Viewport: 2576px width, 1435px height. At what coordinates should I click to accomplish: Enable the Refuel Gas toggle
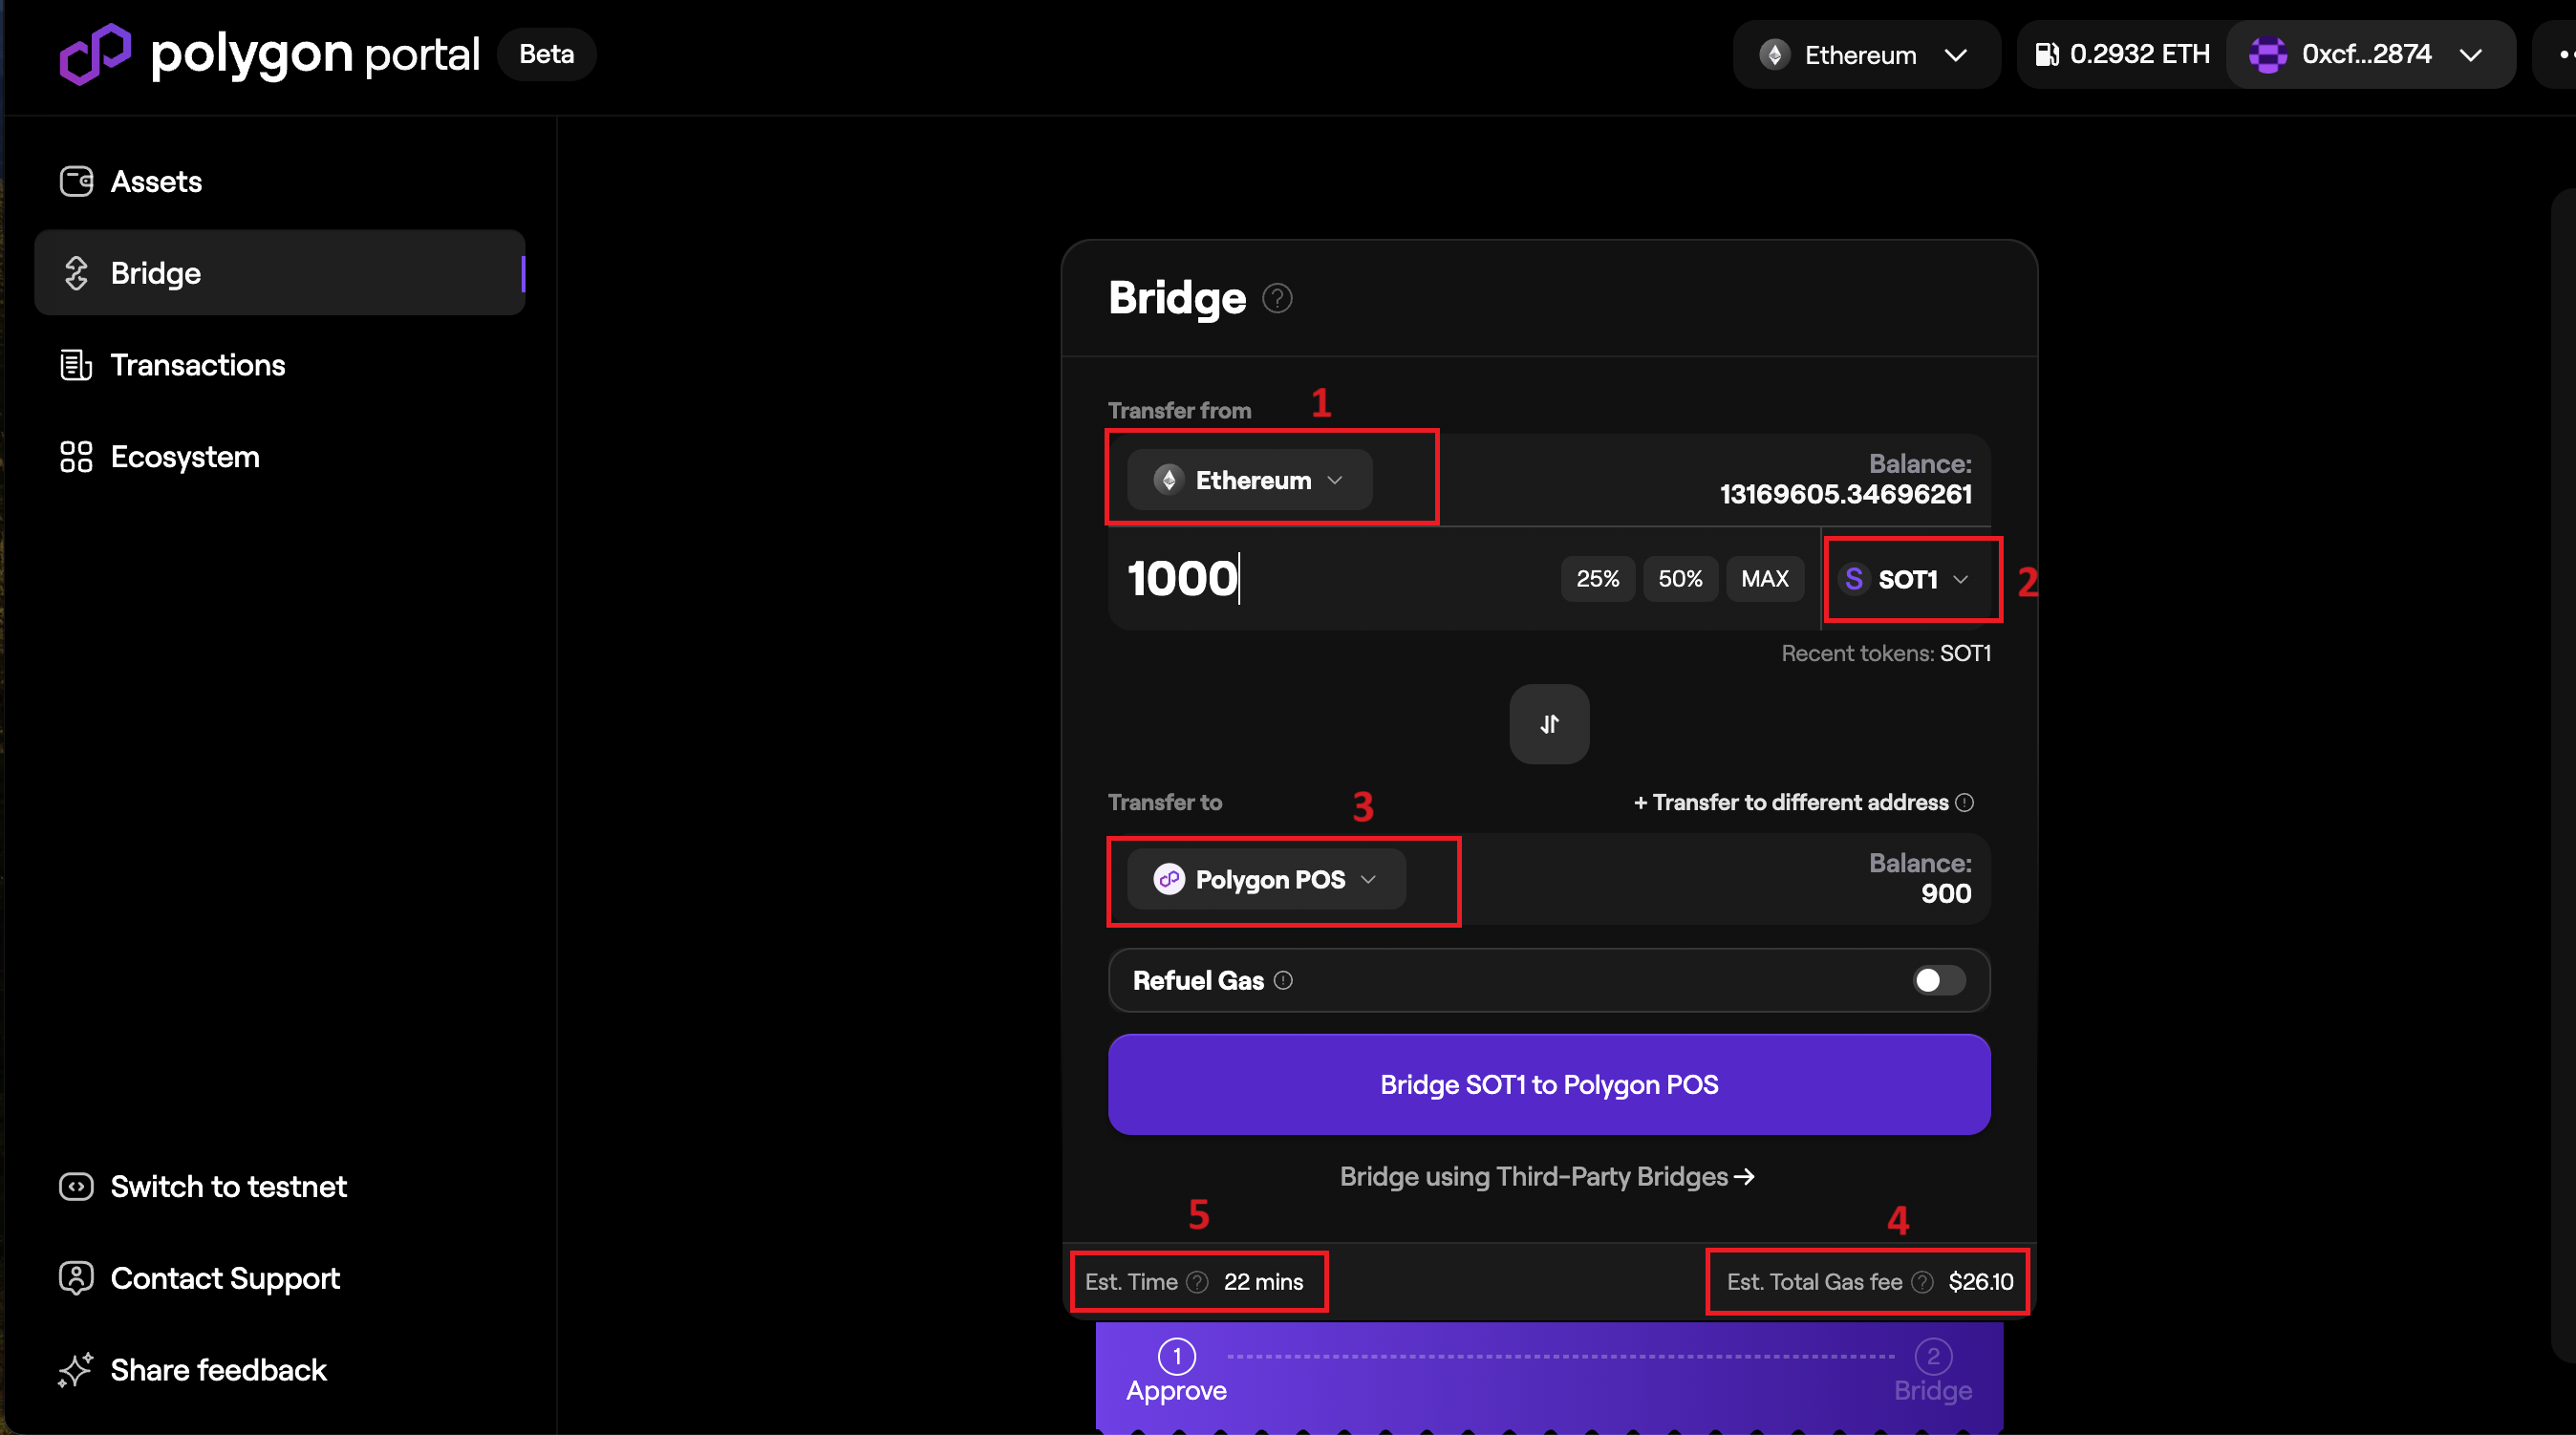click(1938, 981)
